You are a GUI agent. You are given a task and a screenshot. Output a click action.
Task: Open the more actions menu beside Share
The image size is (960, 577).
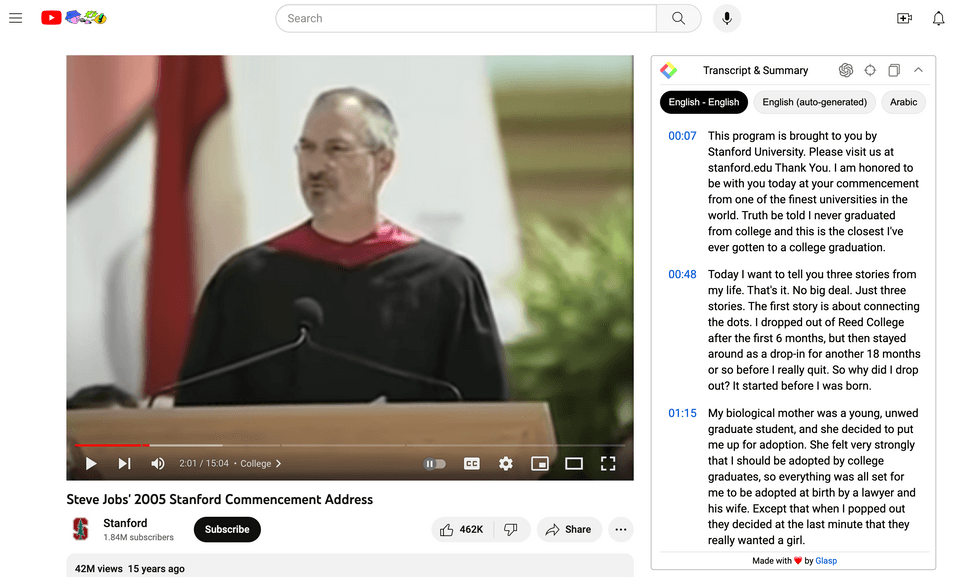621,530
